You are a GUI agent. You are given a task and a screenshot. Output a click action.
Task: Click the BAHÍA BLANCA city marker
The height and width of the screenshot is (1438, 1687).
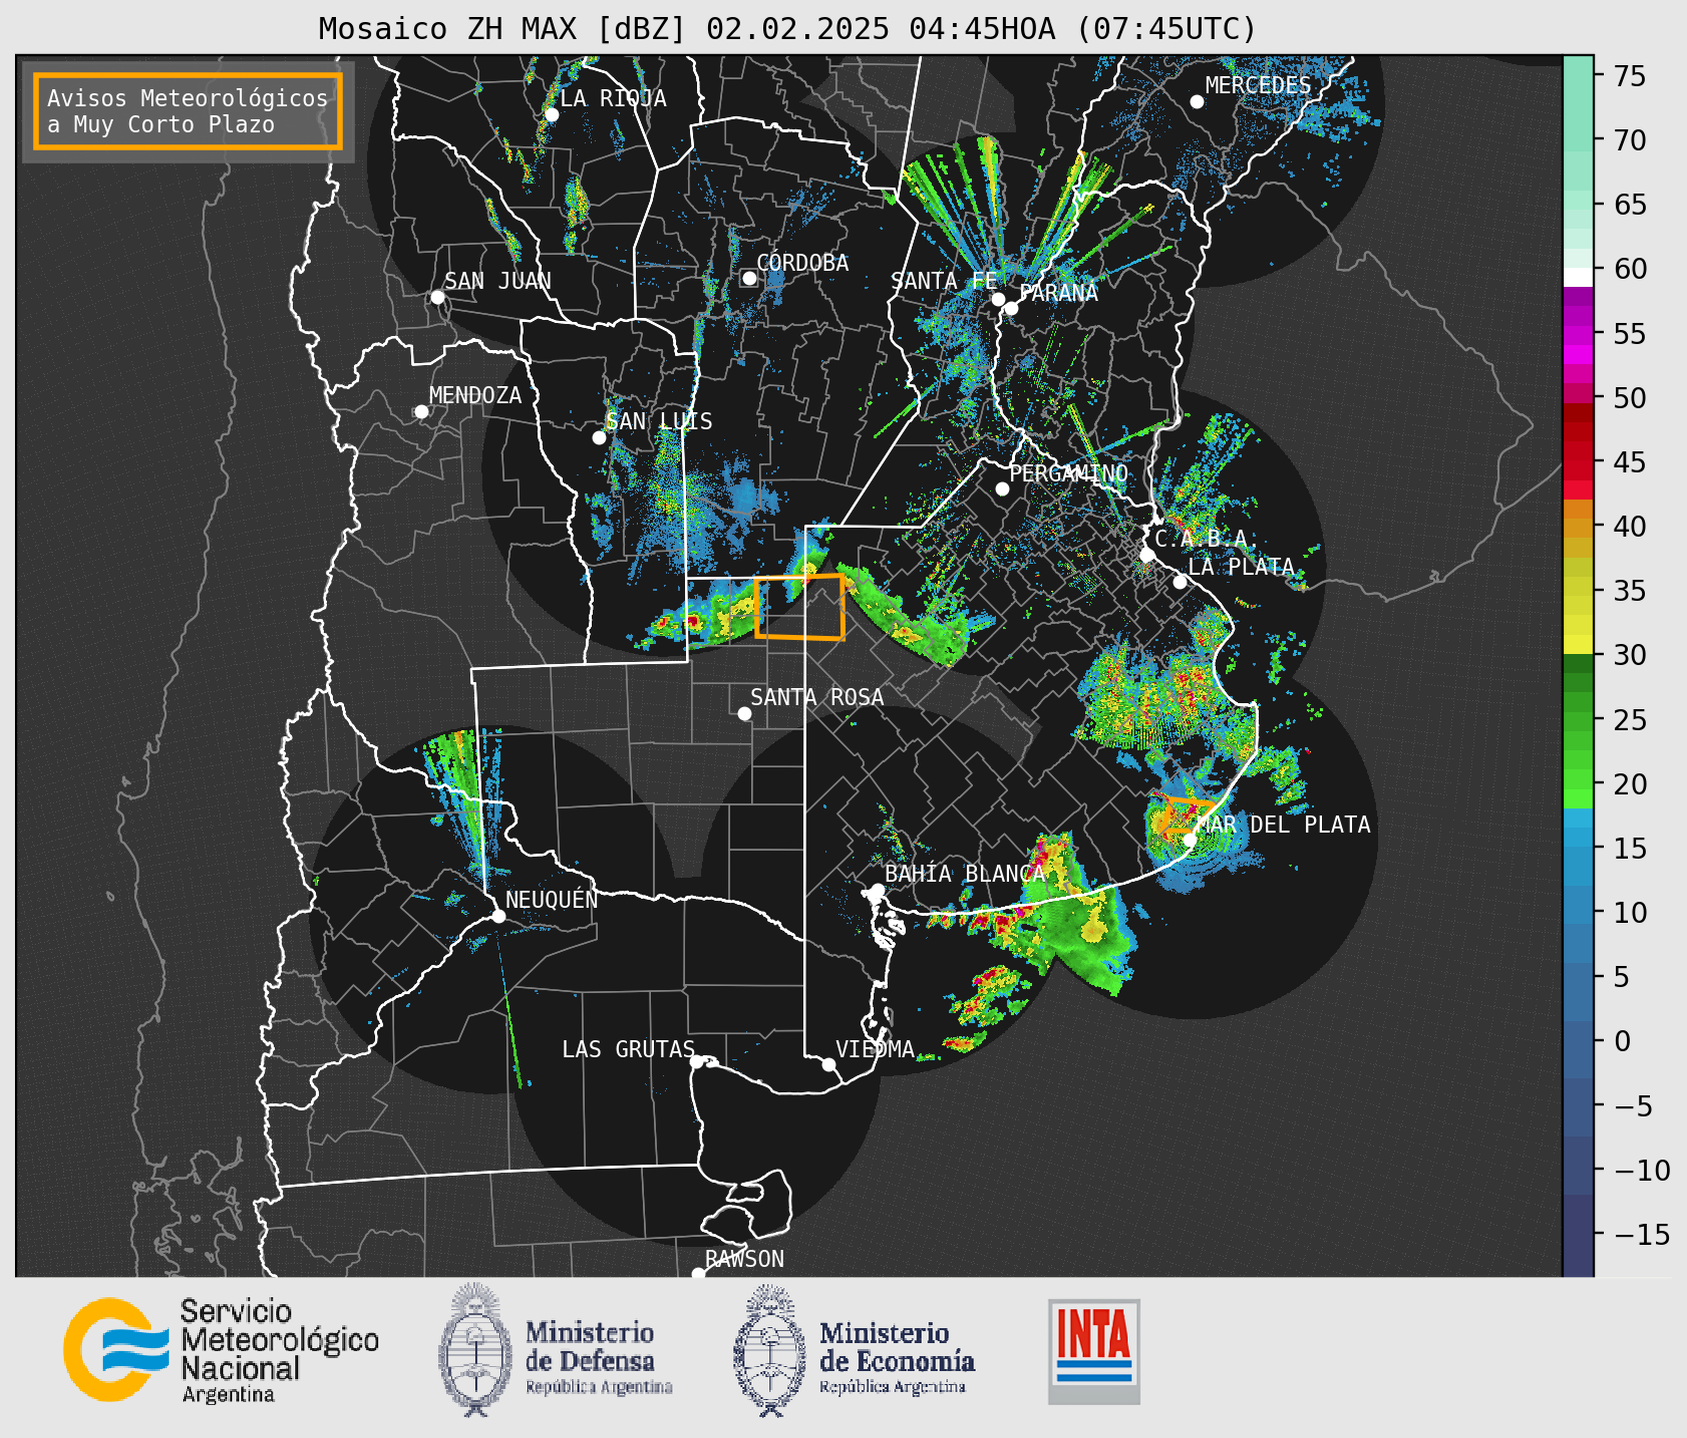877,890
